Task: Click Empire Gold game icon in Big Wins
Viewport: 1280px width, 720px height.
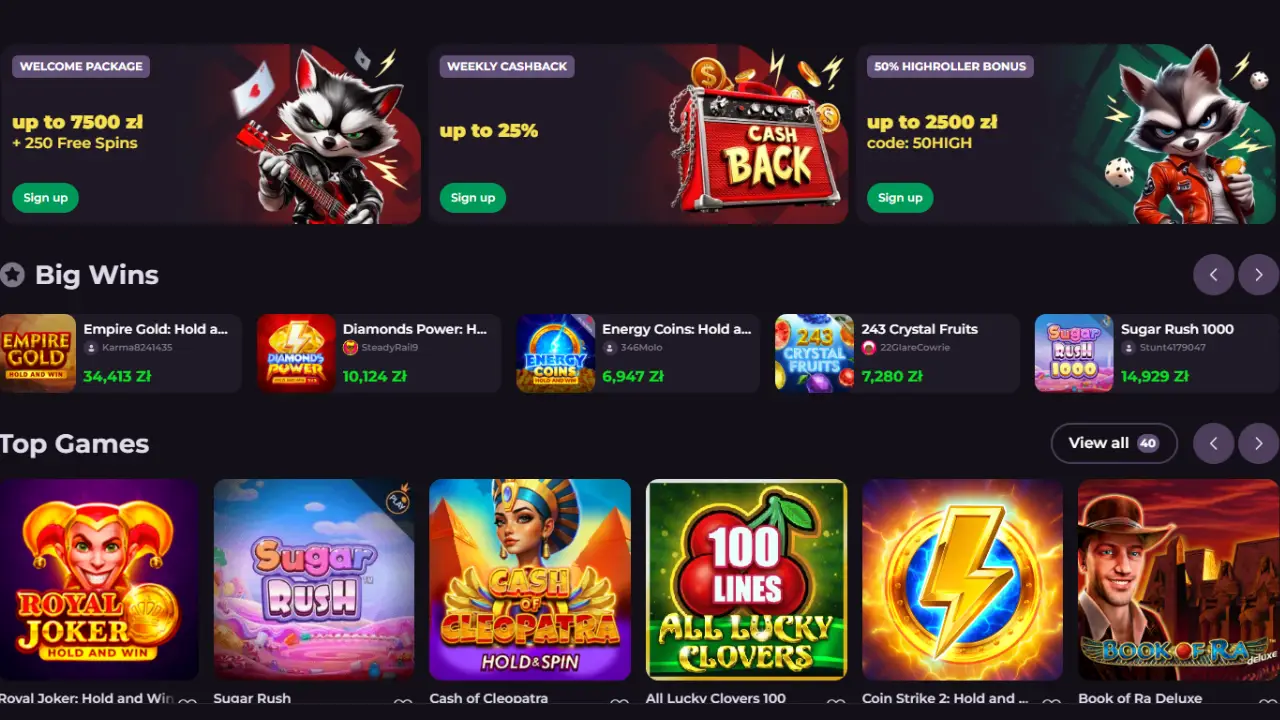Action: (38, 353)
